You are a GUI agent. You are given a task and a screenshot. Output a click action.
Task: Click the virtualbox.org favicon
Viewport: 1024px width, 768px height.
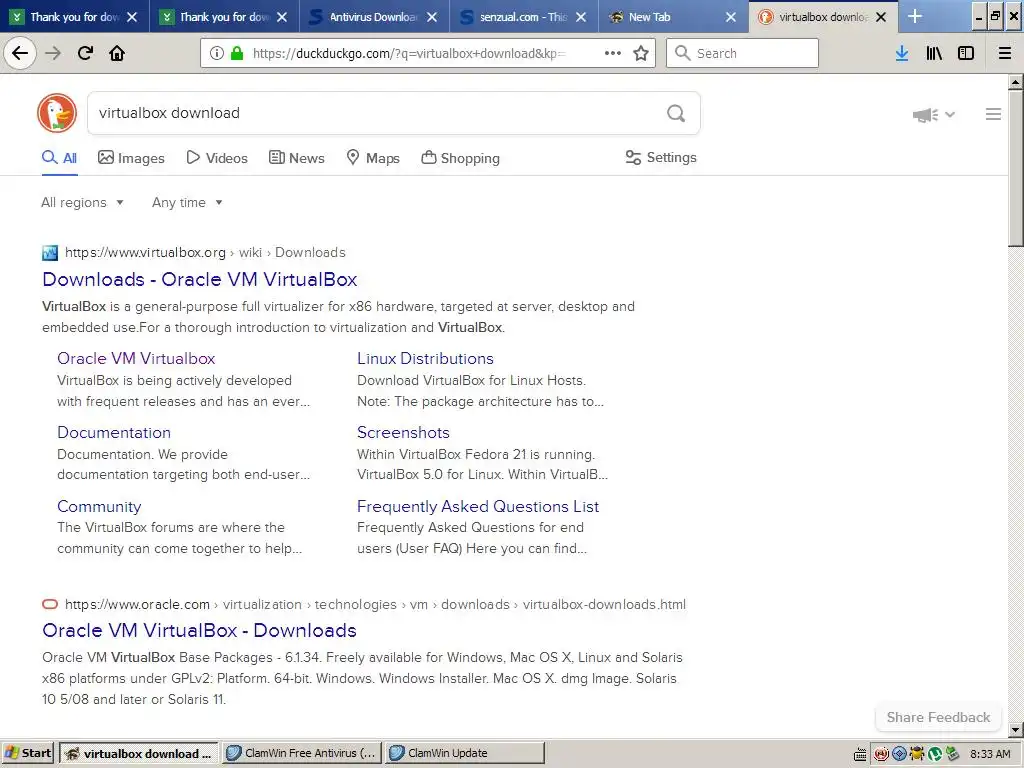pos(50,253)
